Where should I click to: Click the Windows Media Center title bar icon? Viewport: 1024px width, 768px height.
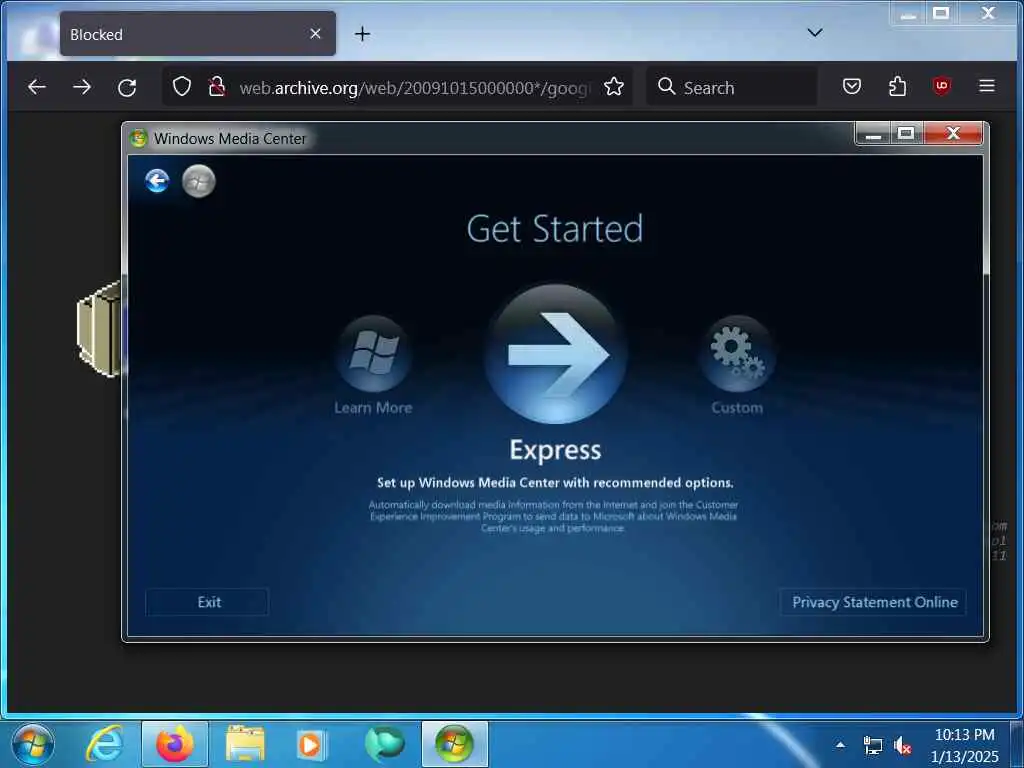[x=138, y=138]
